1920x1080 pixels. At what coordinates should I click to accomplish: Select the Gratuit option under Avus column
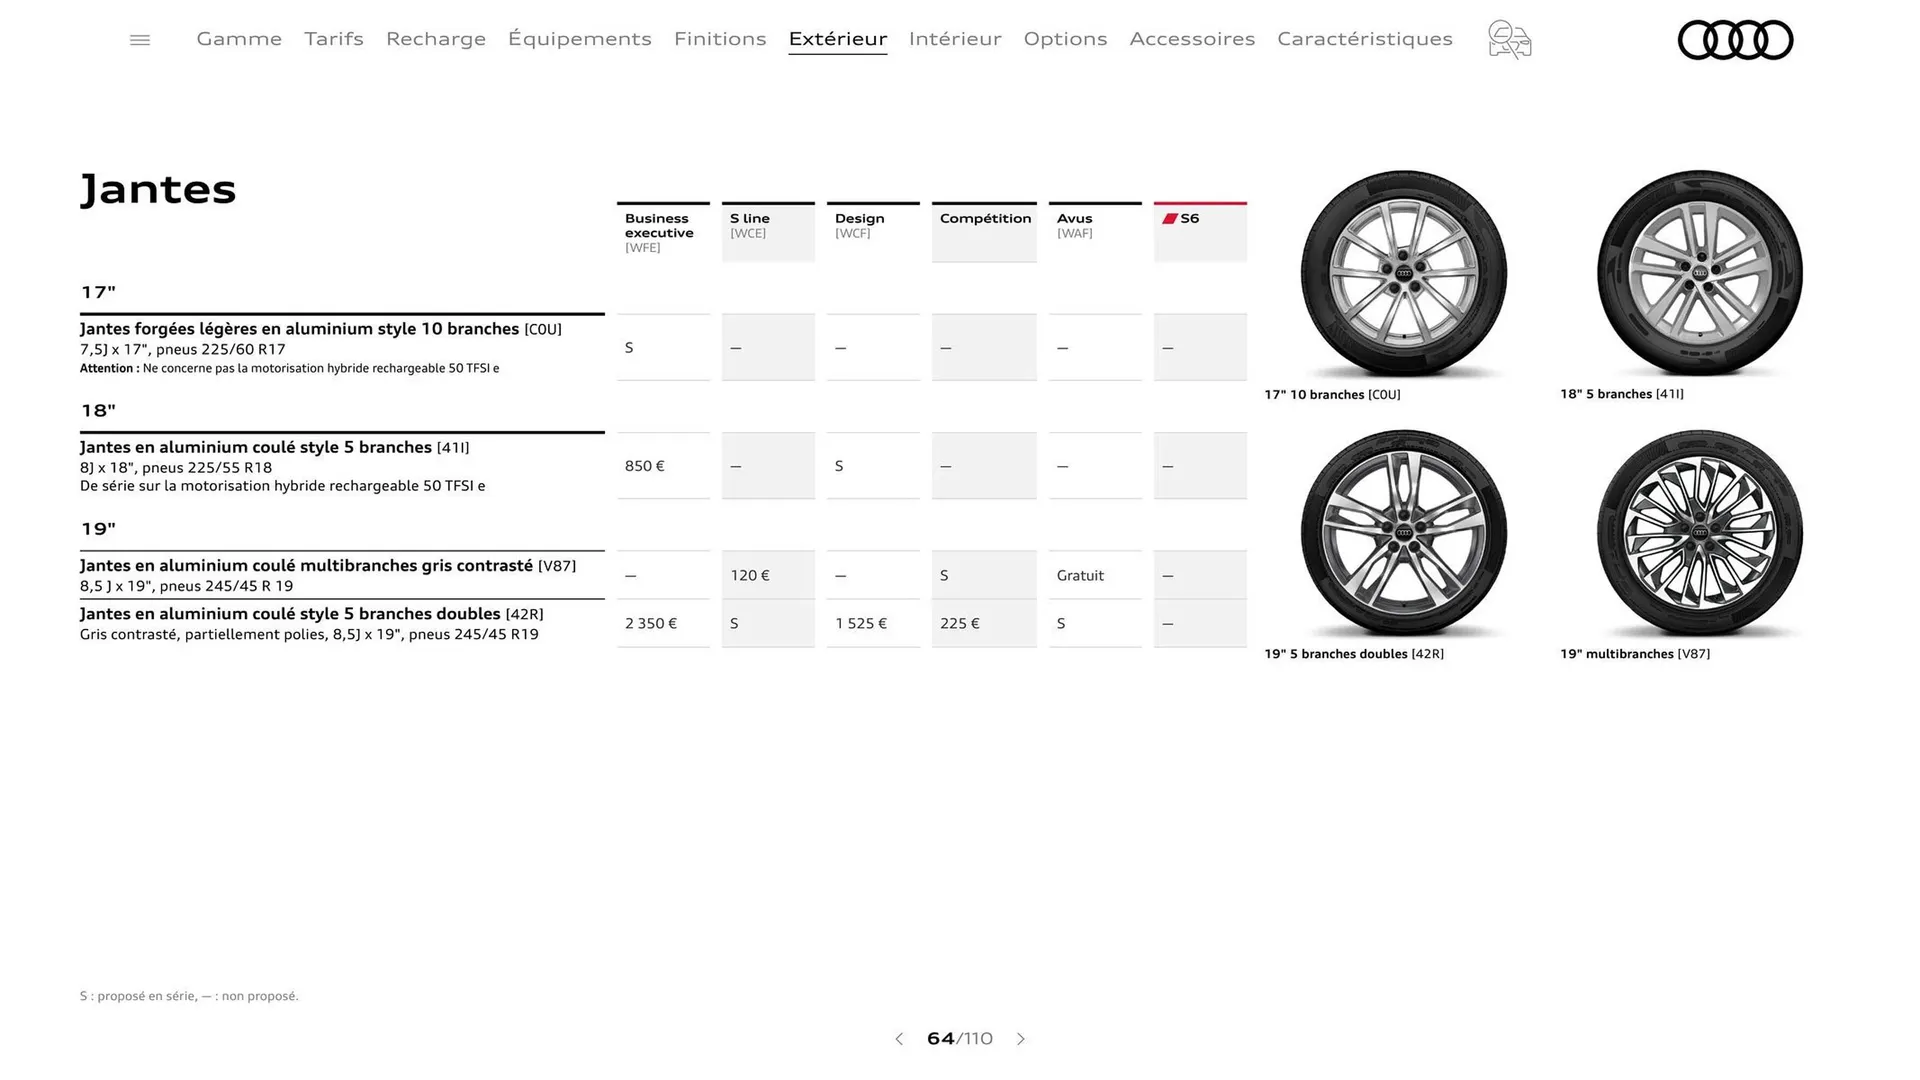click(x=1080, y=575)
